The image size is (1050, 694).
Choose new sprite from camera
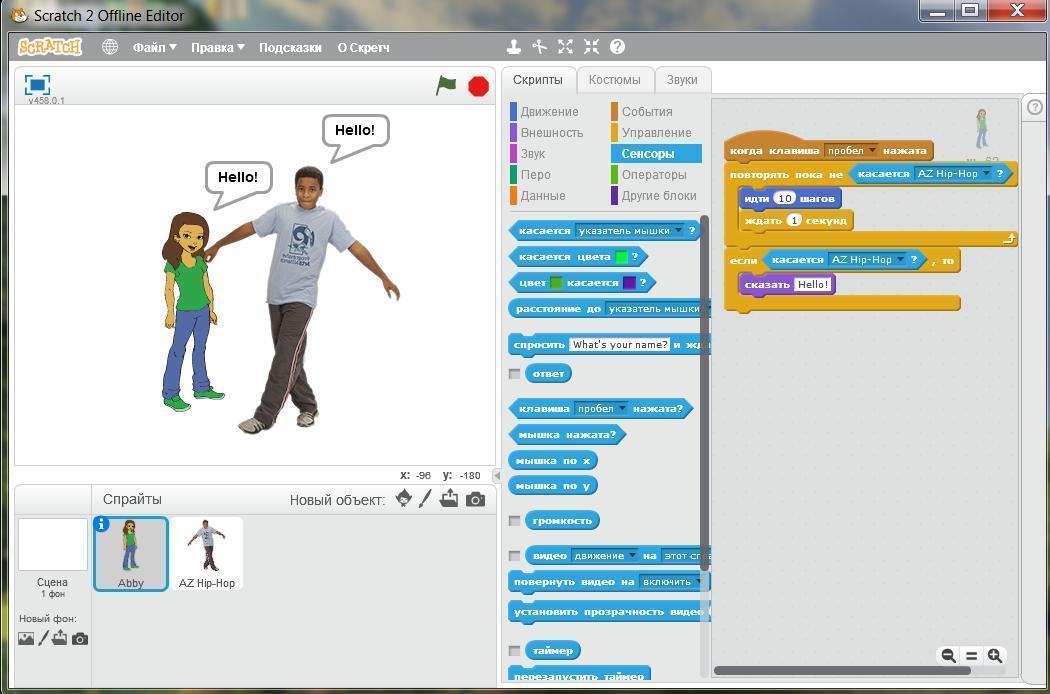coord(475,499)
